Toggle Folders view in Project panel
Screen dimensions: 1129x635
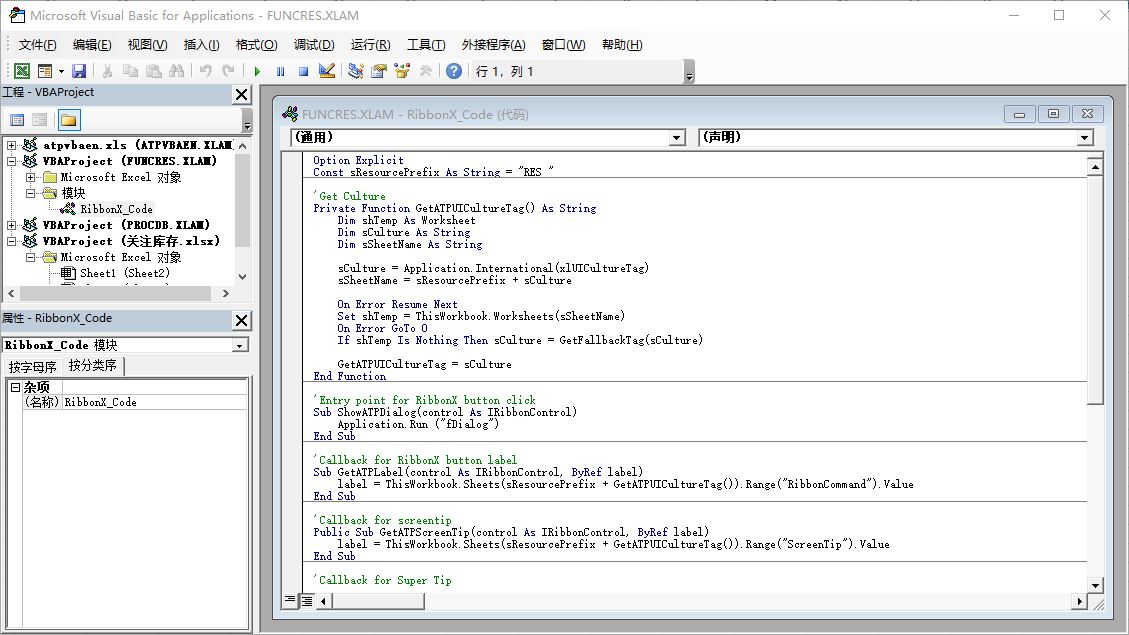pos(68,120)
